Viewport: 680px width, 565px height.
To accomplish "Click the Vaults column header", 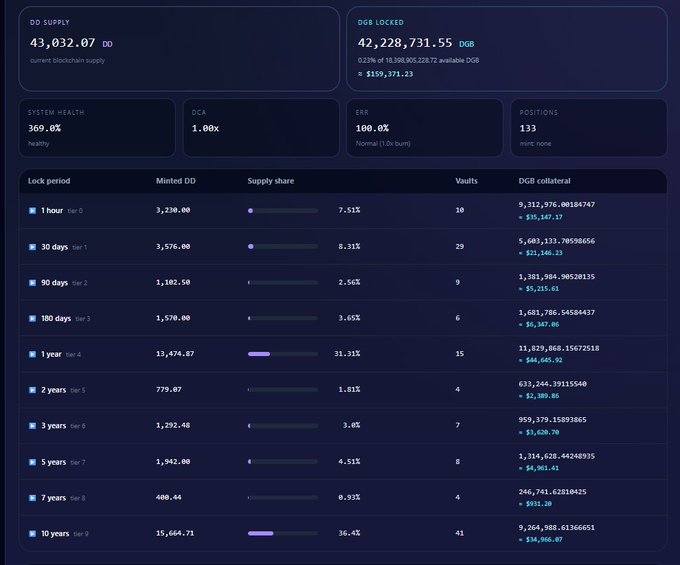I will tap(466, 181).
